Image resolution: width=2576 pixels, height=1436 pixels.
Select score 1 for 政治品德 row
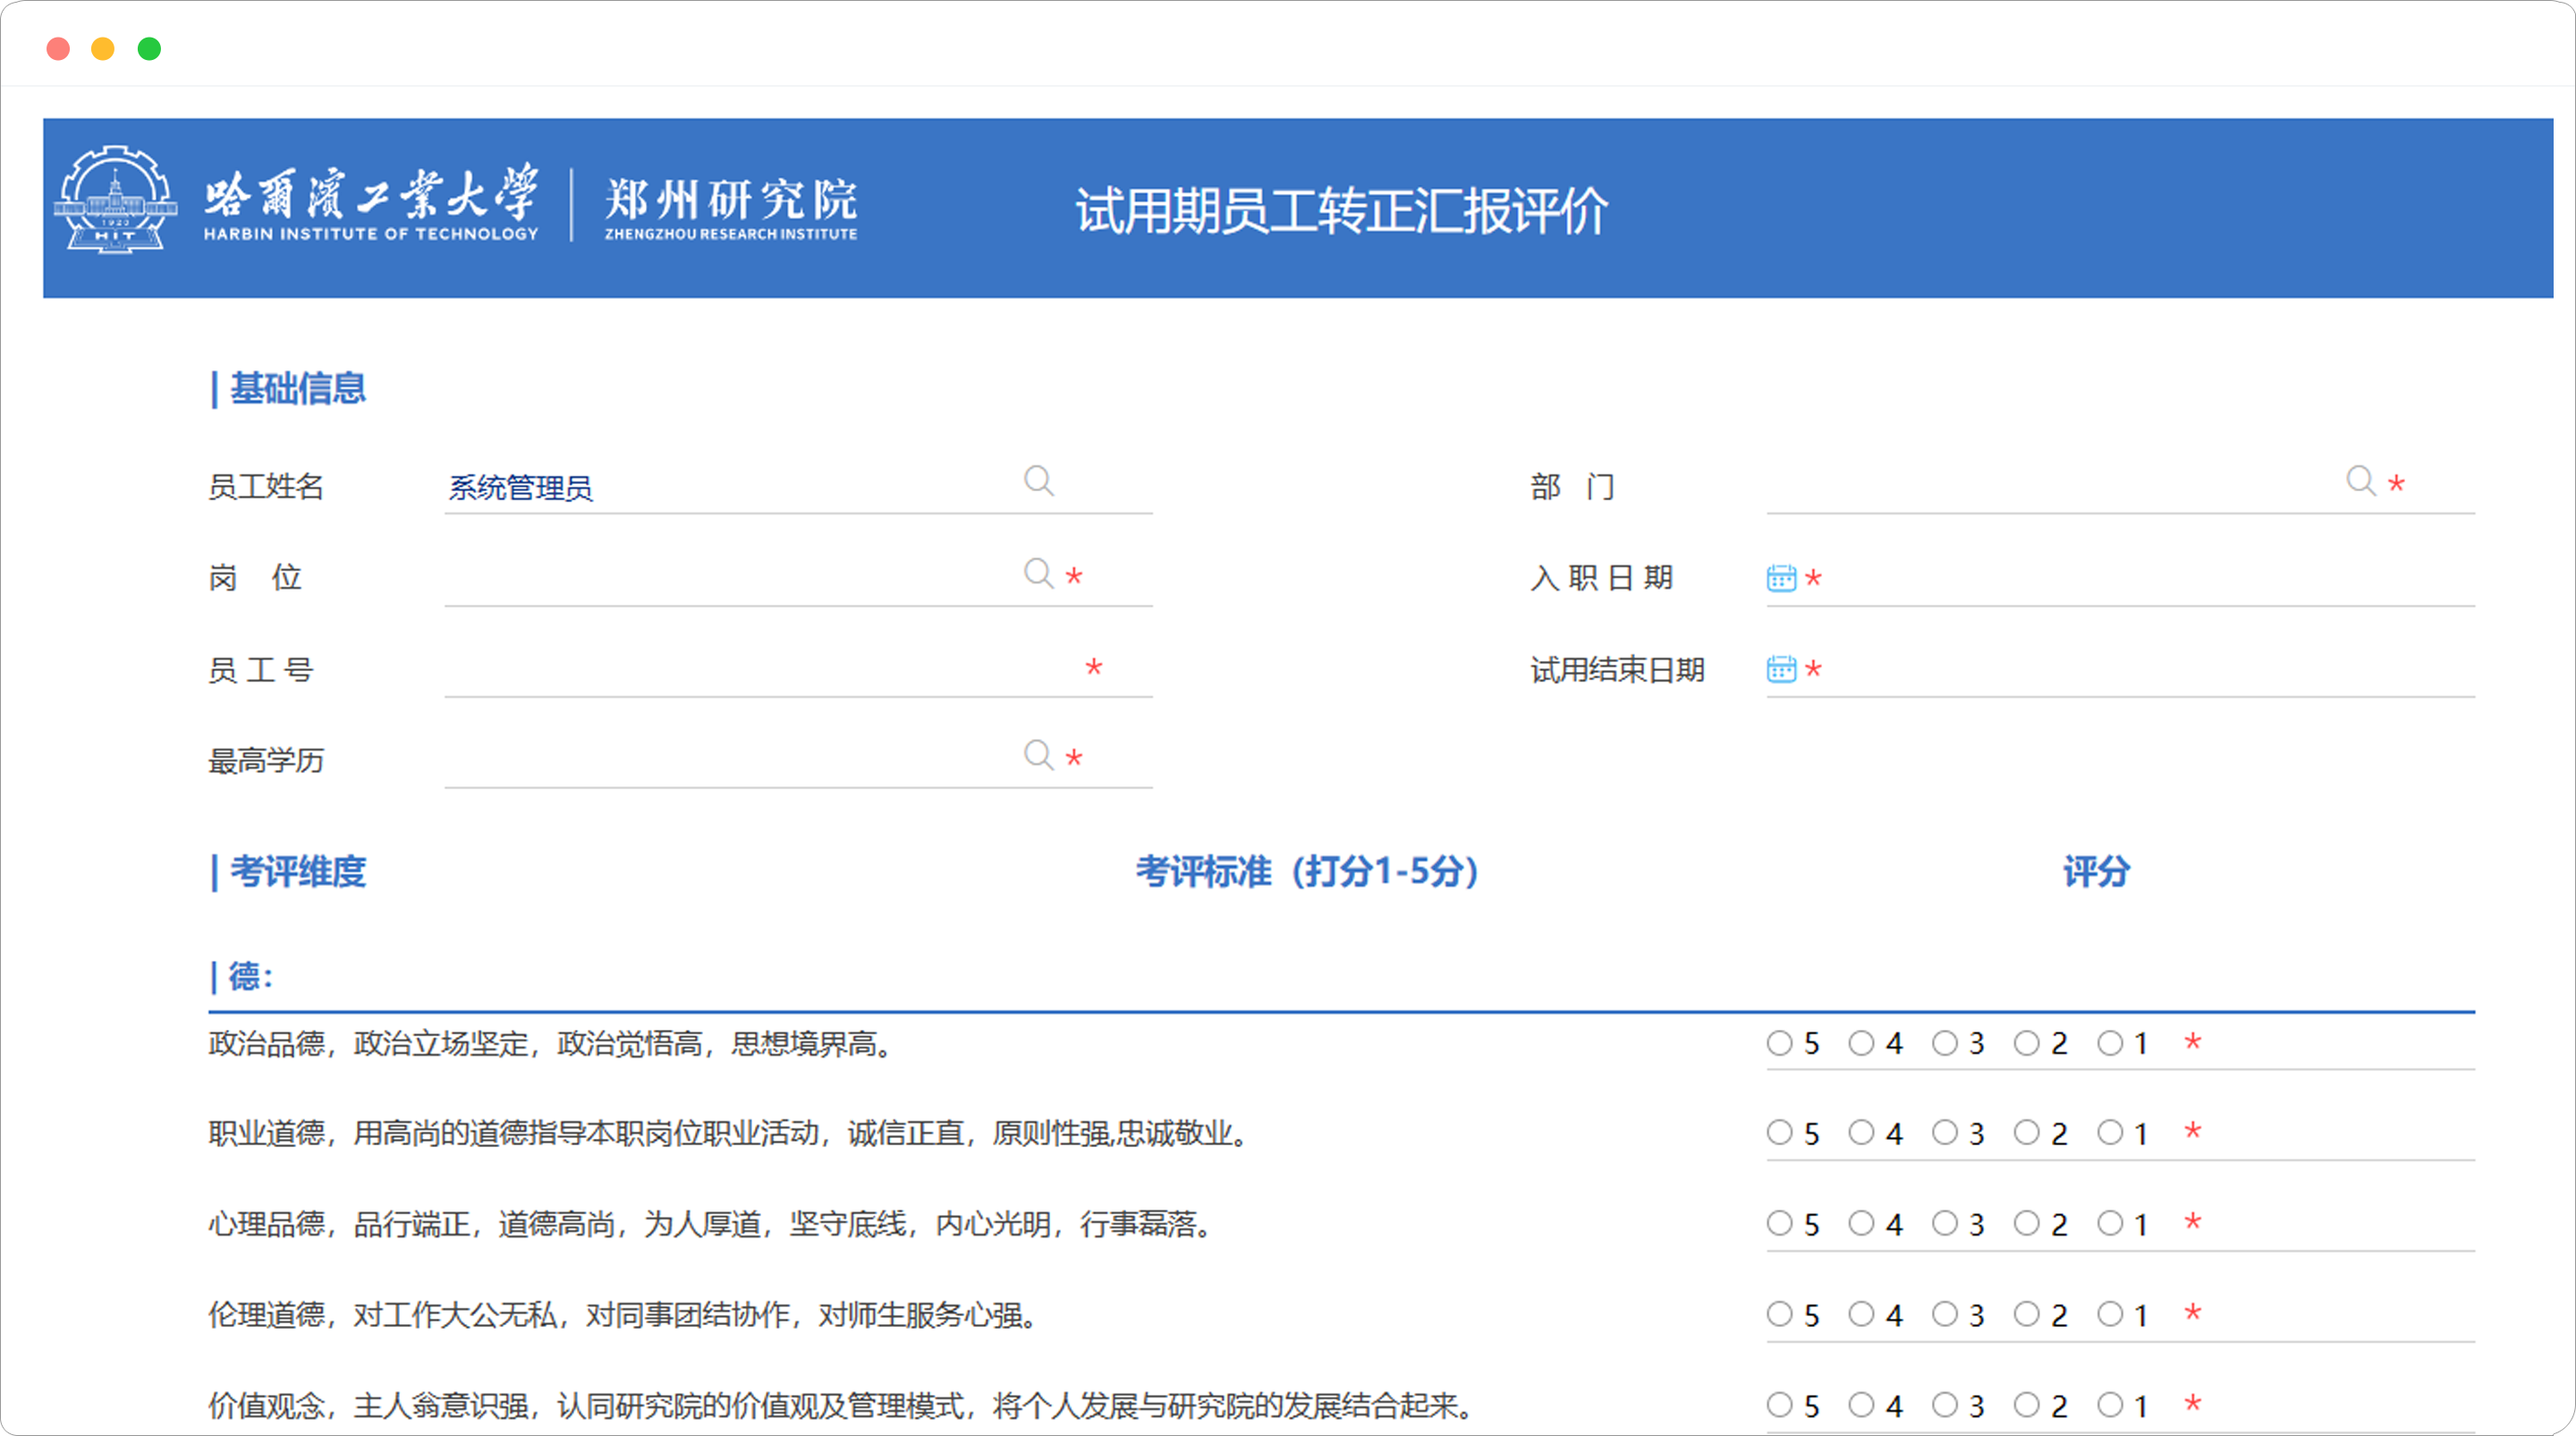point(2110,1043)
